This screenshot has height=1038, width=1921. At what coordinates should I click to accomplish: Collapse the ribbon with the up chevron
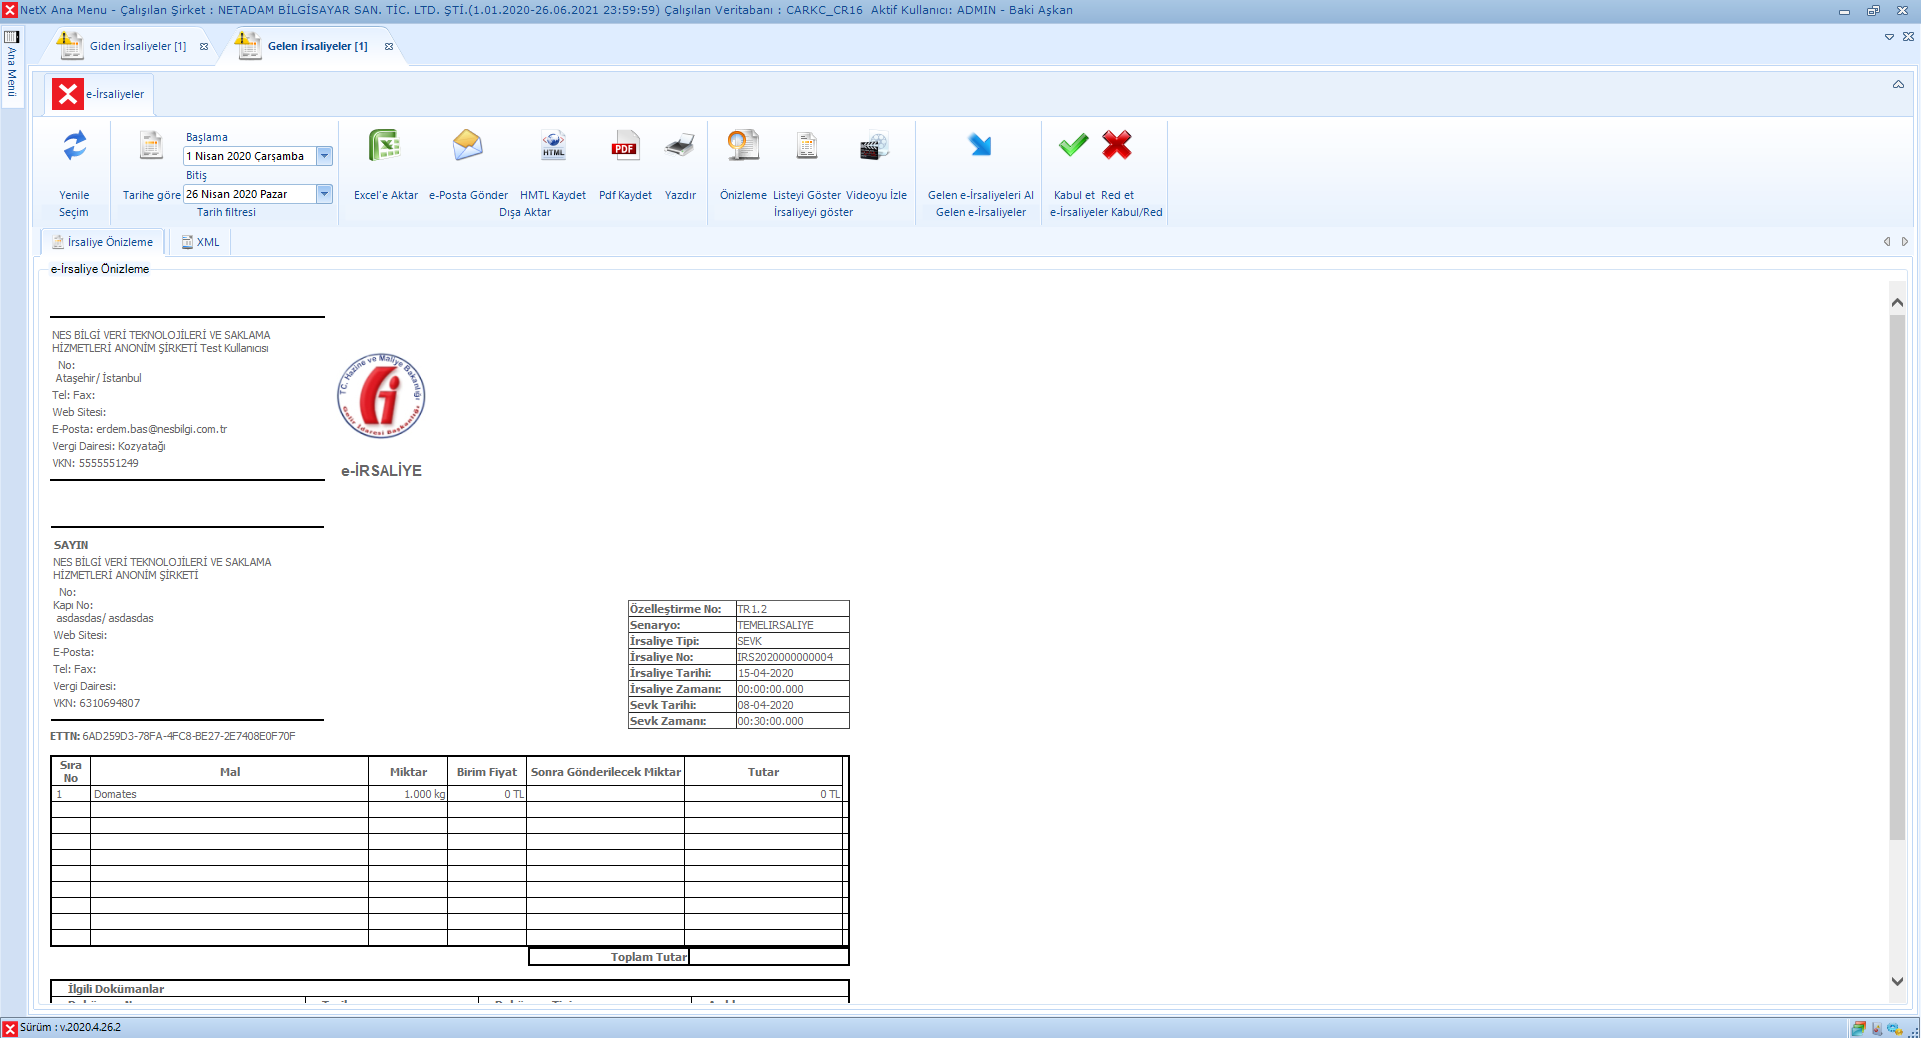[1897, 85]
